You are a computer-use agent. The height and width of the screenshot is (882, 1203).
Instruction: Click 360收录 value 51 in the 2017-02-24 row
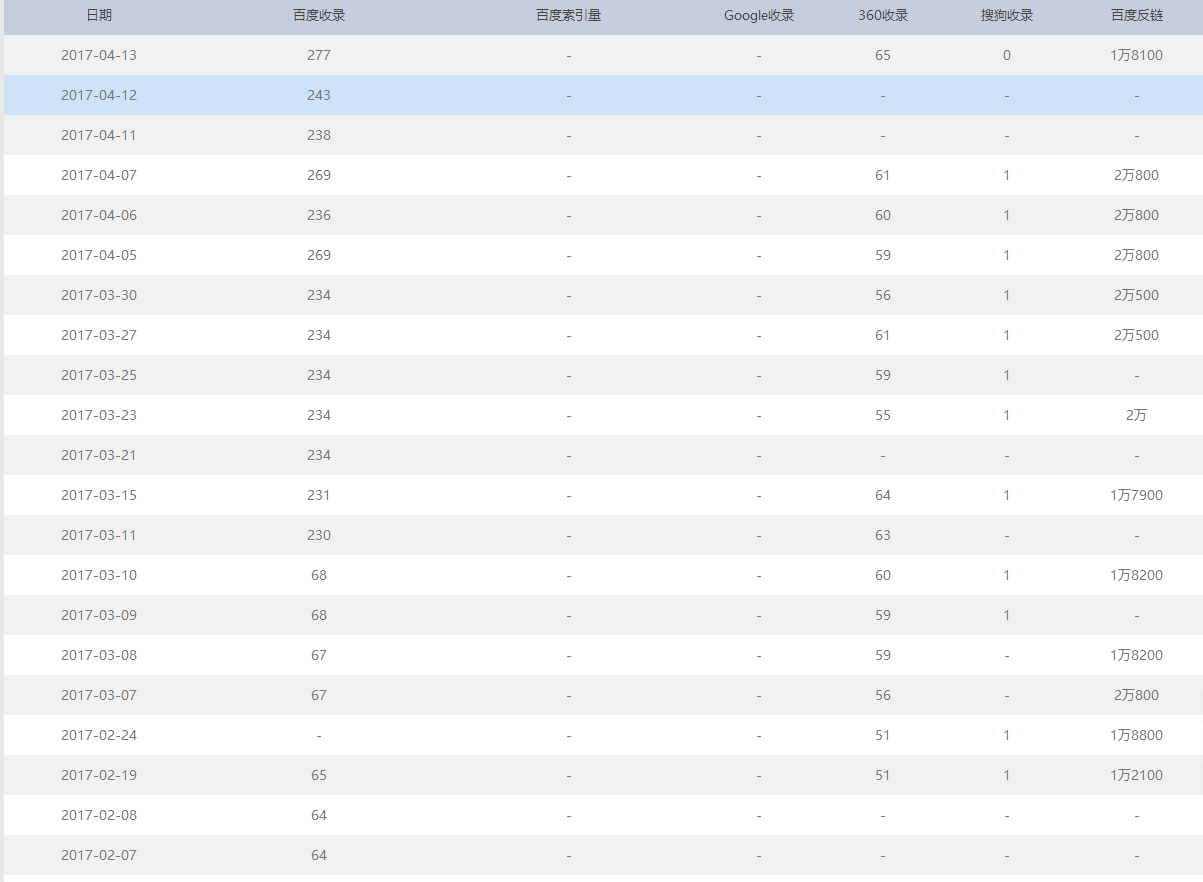coord(883,735)
